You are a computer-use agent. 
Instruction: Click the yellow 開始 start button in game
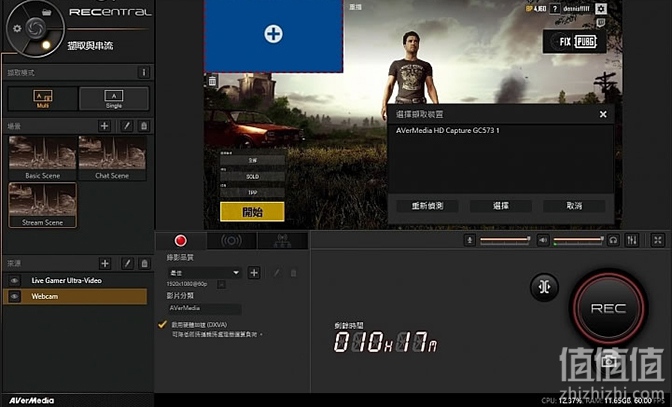point(252,212)
